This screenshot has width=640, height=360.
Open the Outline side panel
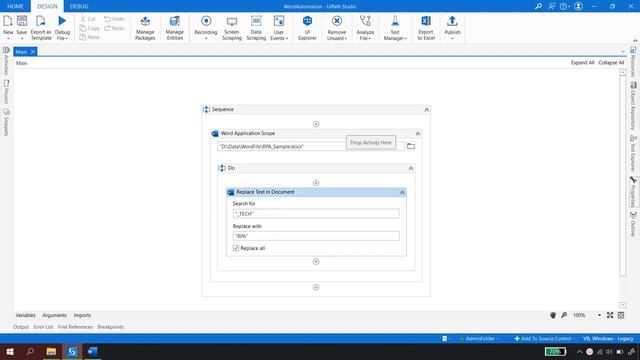coord(633,224)
